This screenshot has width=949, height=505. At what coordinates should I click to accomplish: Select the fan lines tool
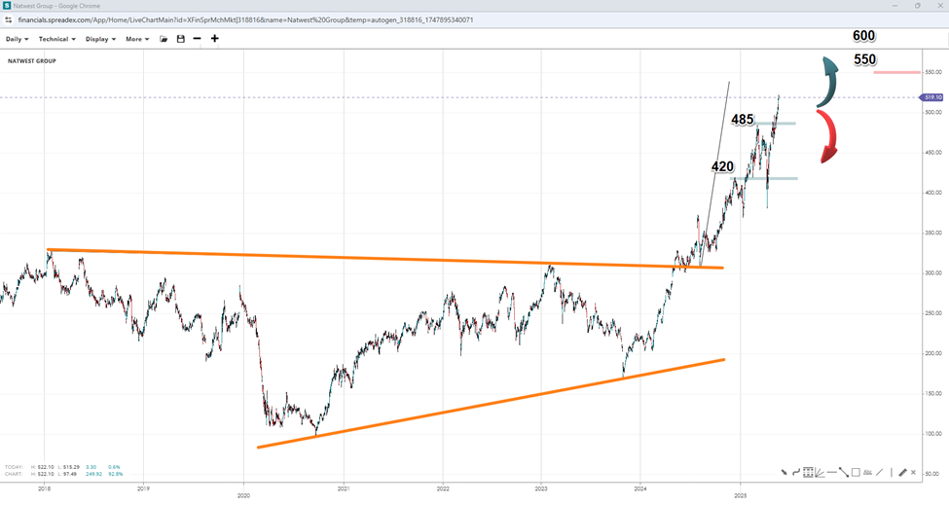820,472
